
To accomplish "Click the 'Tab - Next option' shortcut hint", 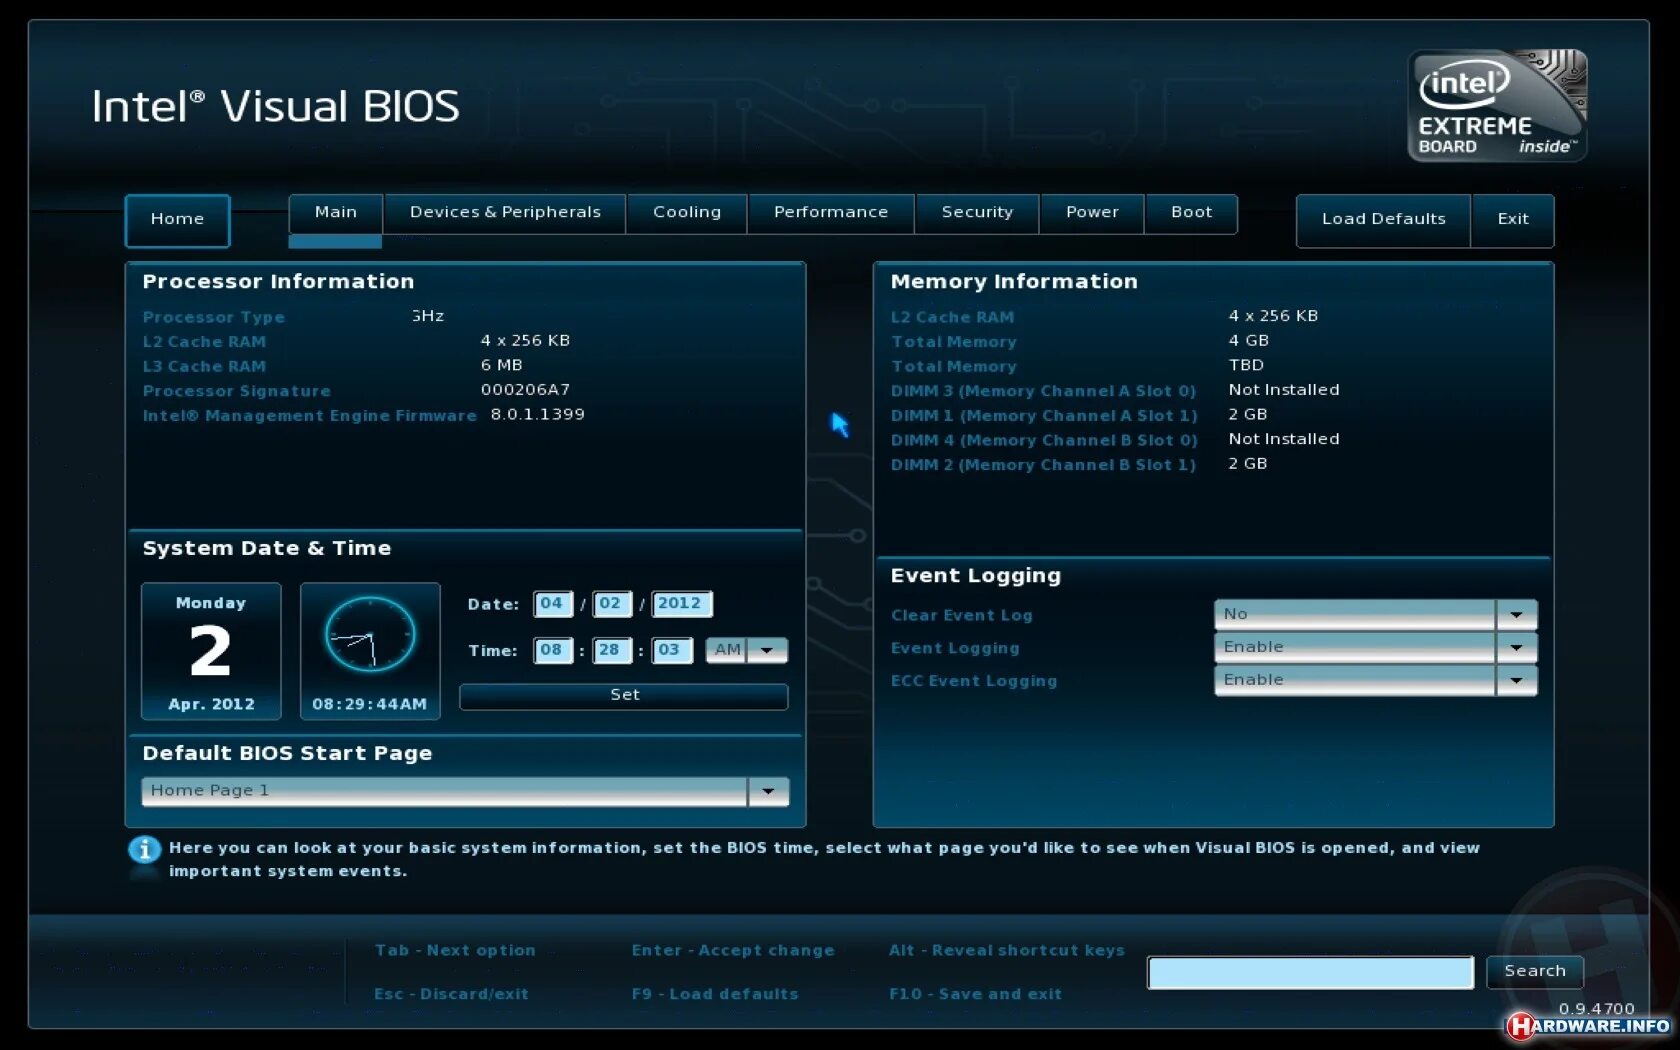I will coord(455,951).
